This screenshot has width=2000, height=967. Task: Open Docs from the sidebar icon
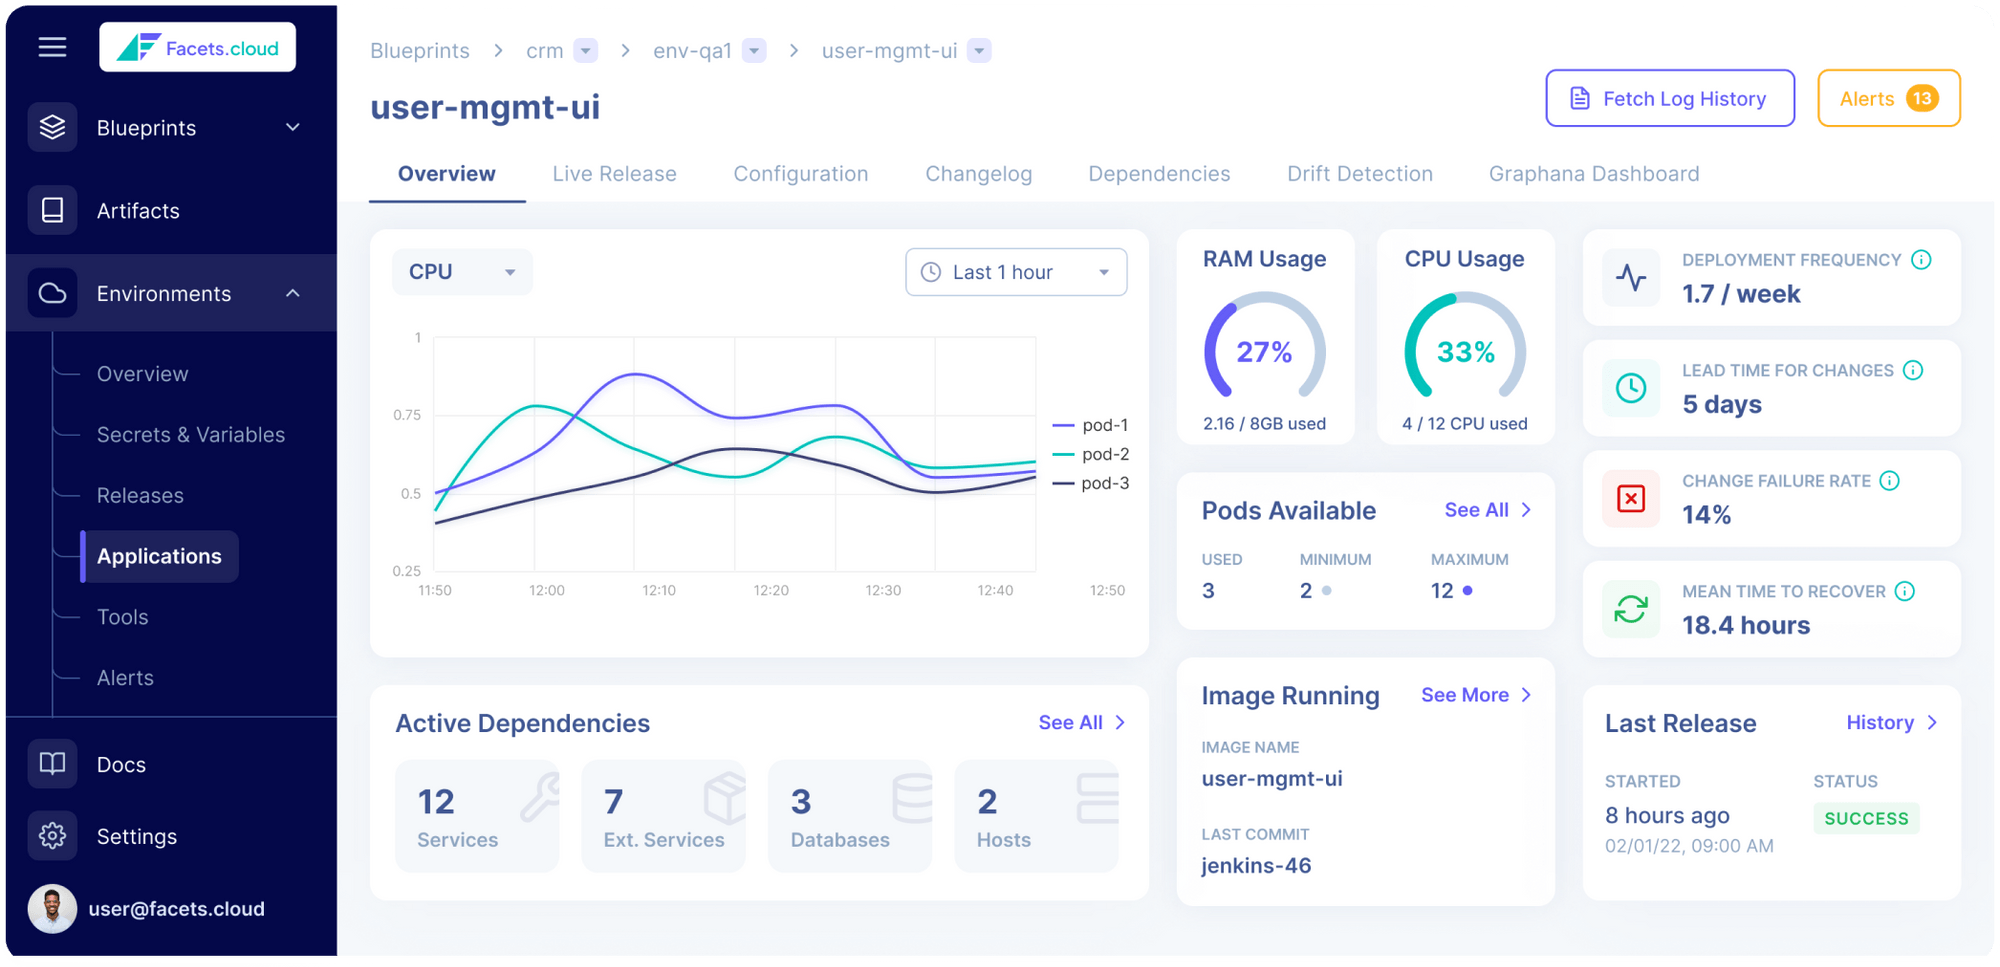point(52,763)
